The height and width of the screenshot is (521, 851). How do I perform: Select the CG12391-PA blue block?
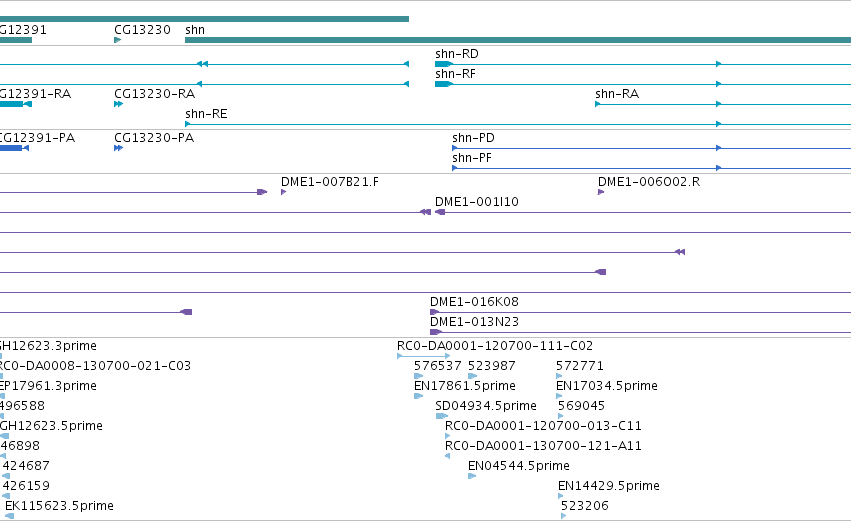tap(11, 148)
